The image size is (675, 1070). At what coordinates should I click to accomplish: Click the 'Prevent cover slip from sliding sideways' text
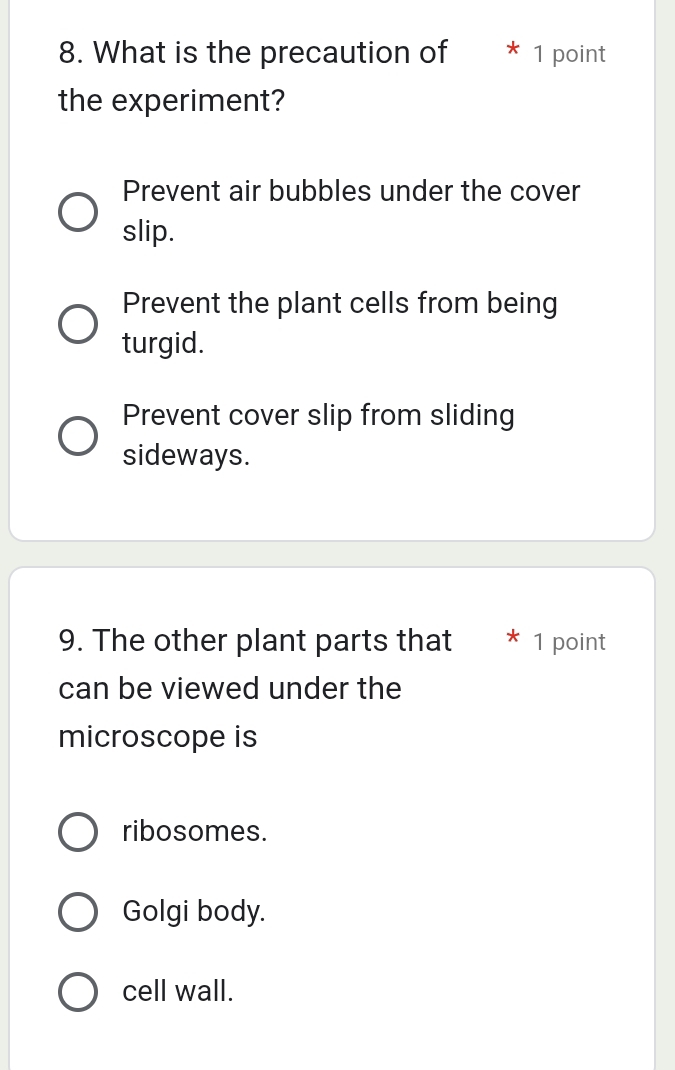318,435
